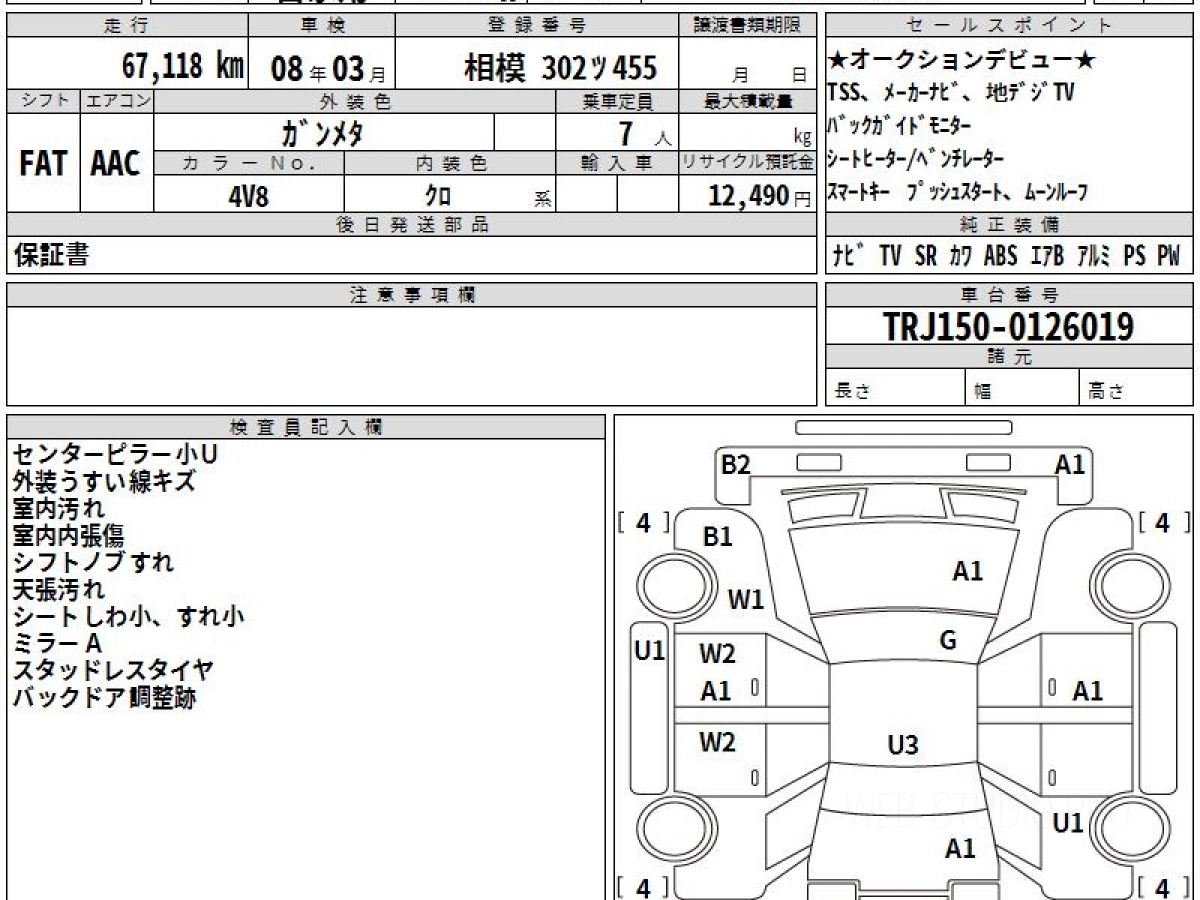This screenshot has height=900, width=1200.
Task: Select the seating capacity 7 人
Action: (x=645, y=132)
